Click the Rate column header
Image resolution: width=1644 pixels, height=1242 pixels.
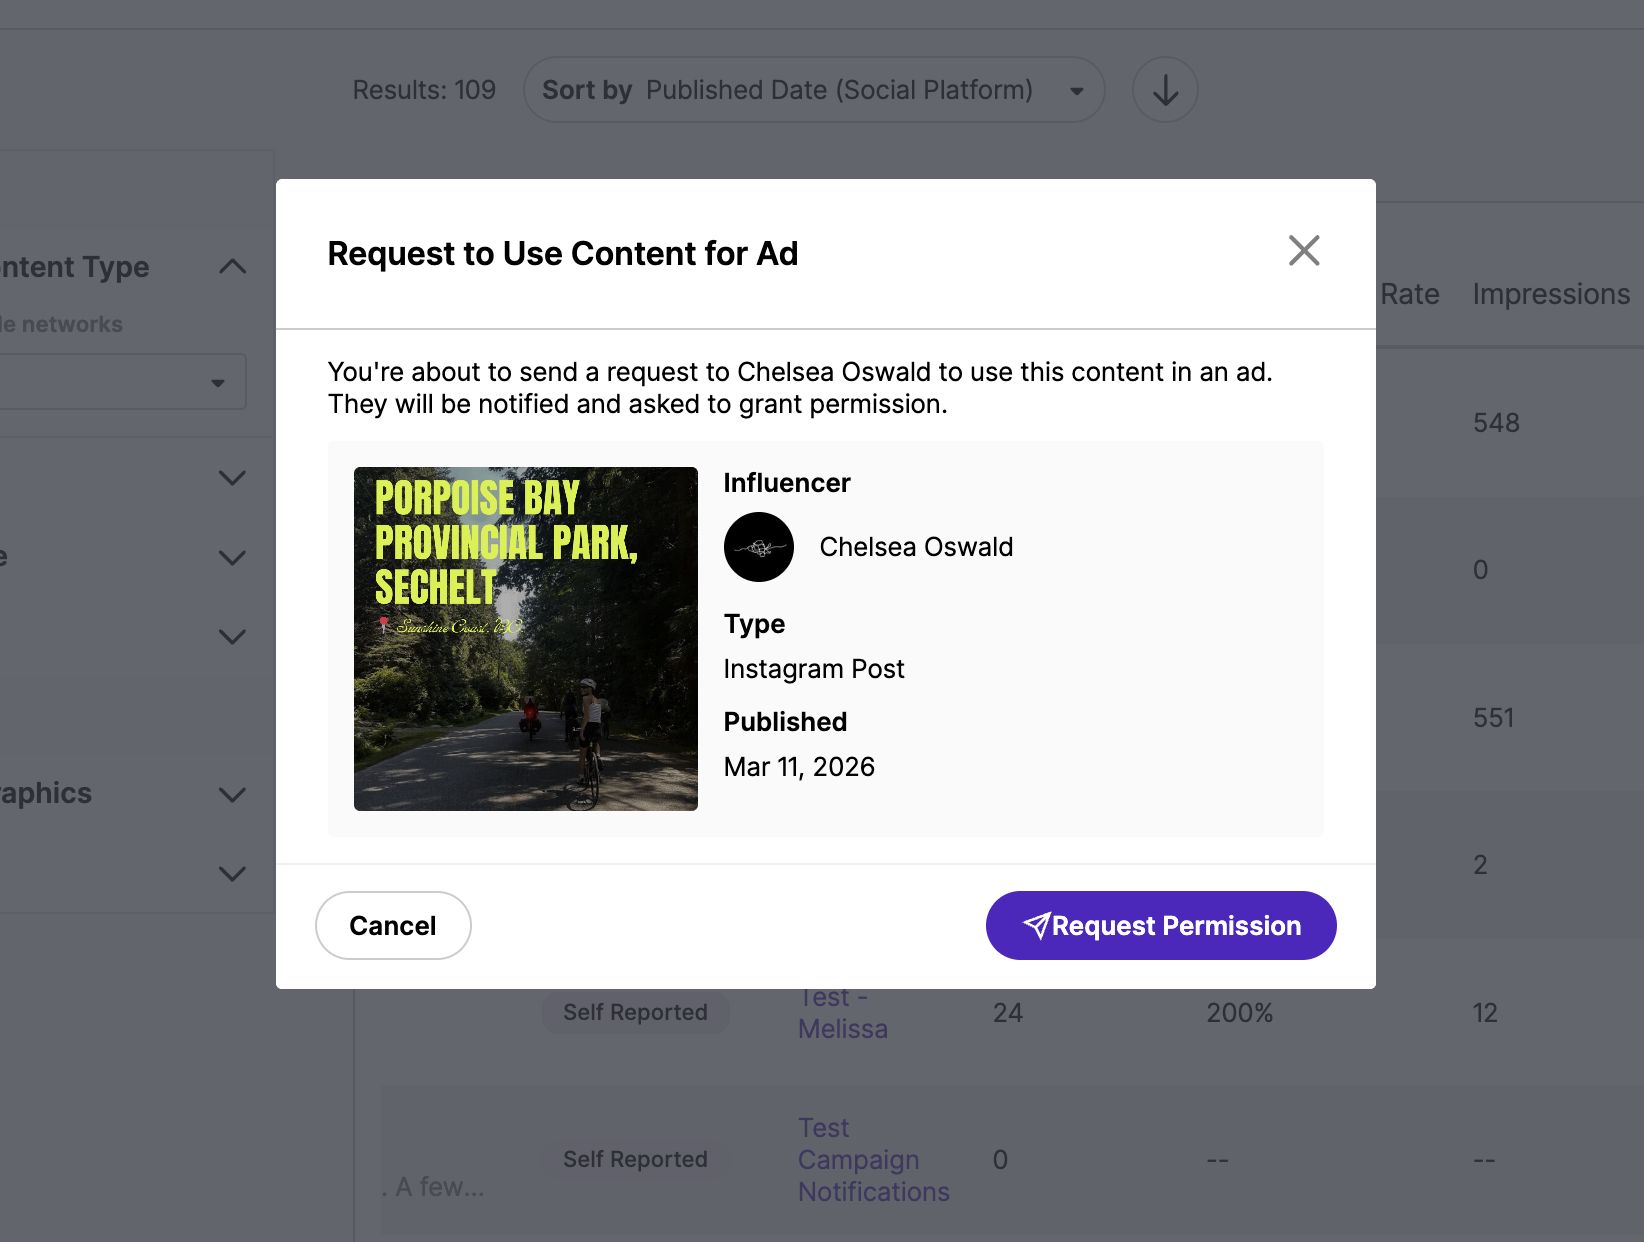coord(1409,294)
